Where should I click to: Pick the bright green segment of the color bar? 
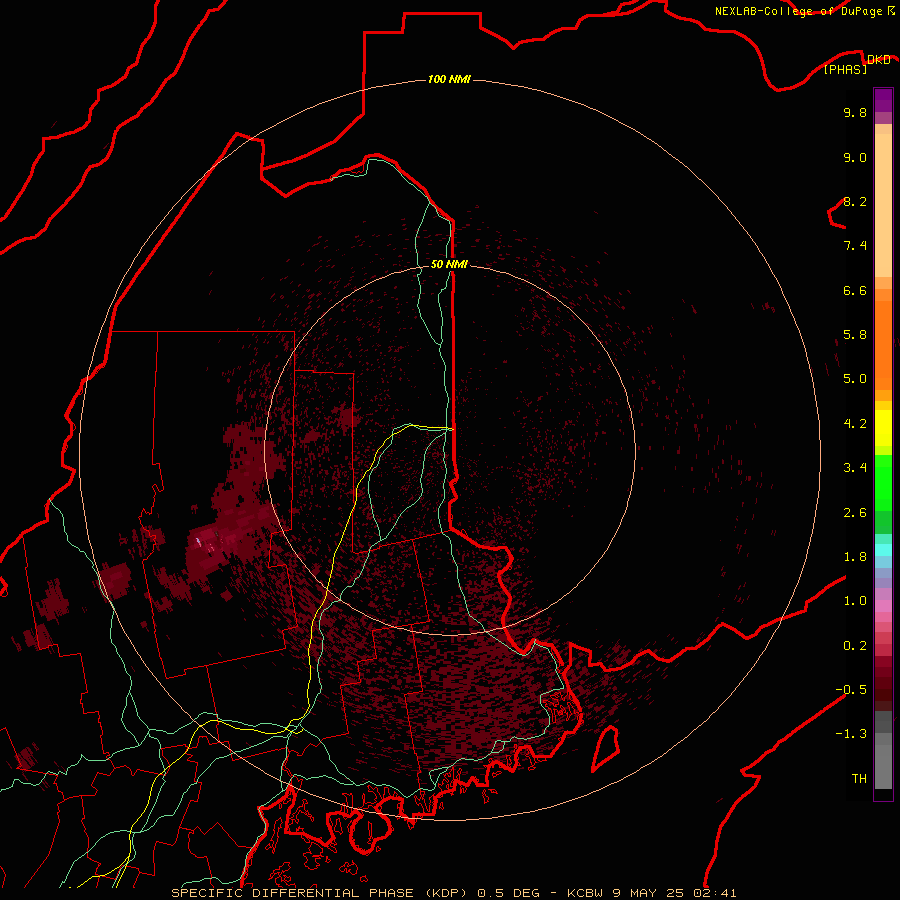coord(883,483)
